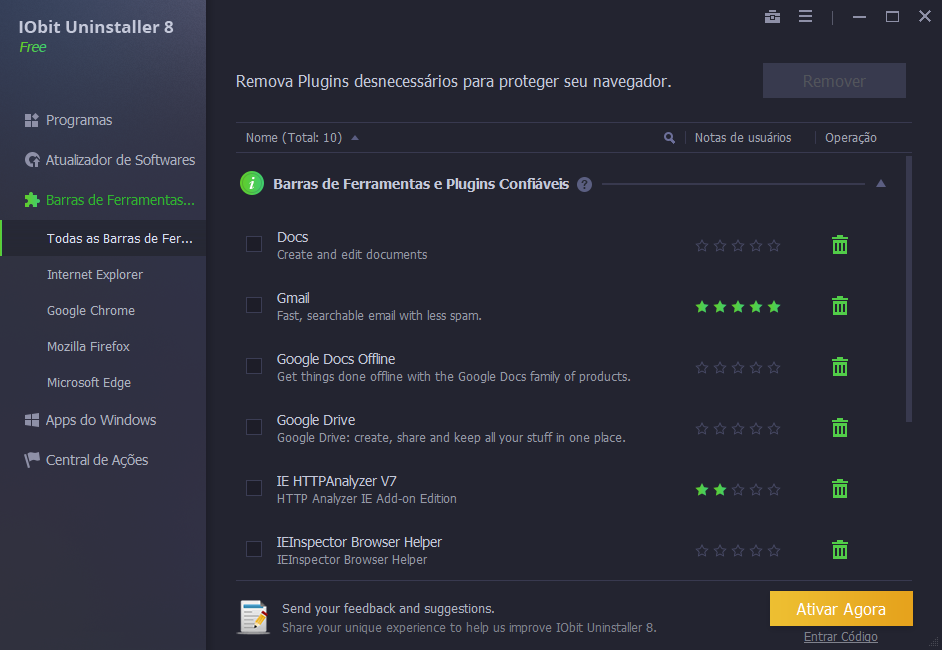
Task: Click the Notas de usuários column header
Action: 743,138
